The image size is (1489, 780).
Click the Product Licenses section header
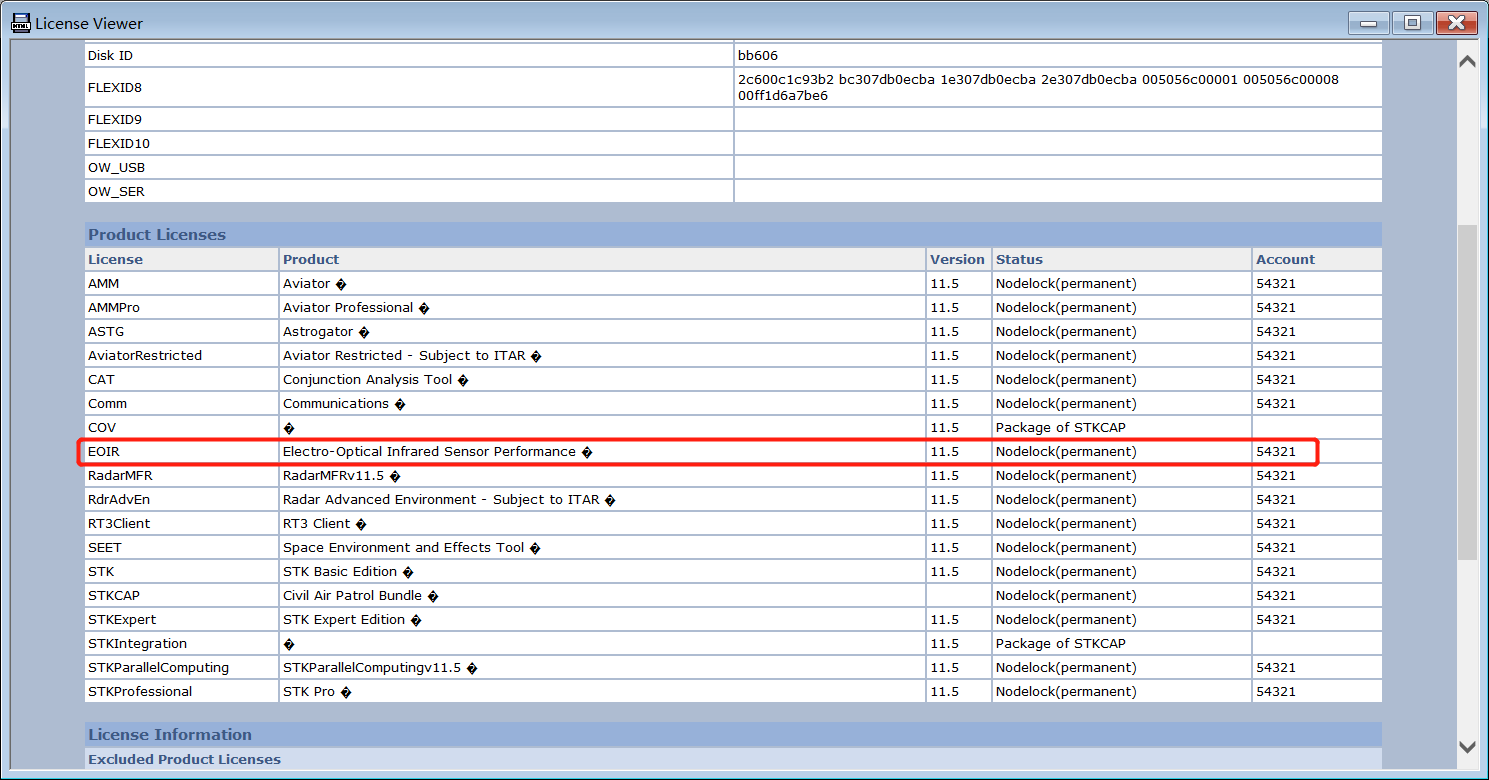(x=156, y=234)
